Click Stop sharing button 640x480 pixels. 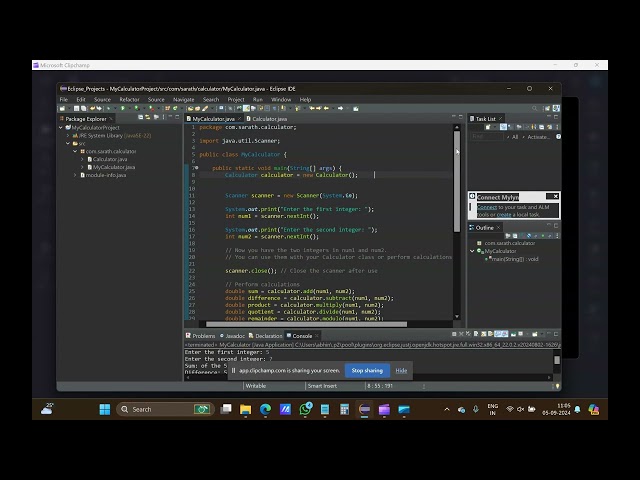[367, 371]
